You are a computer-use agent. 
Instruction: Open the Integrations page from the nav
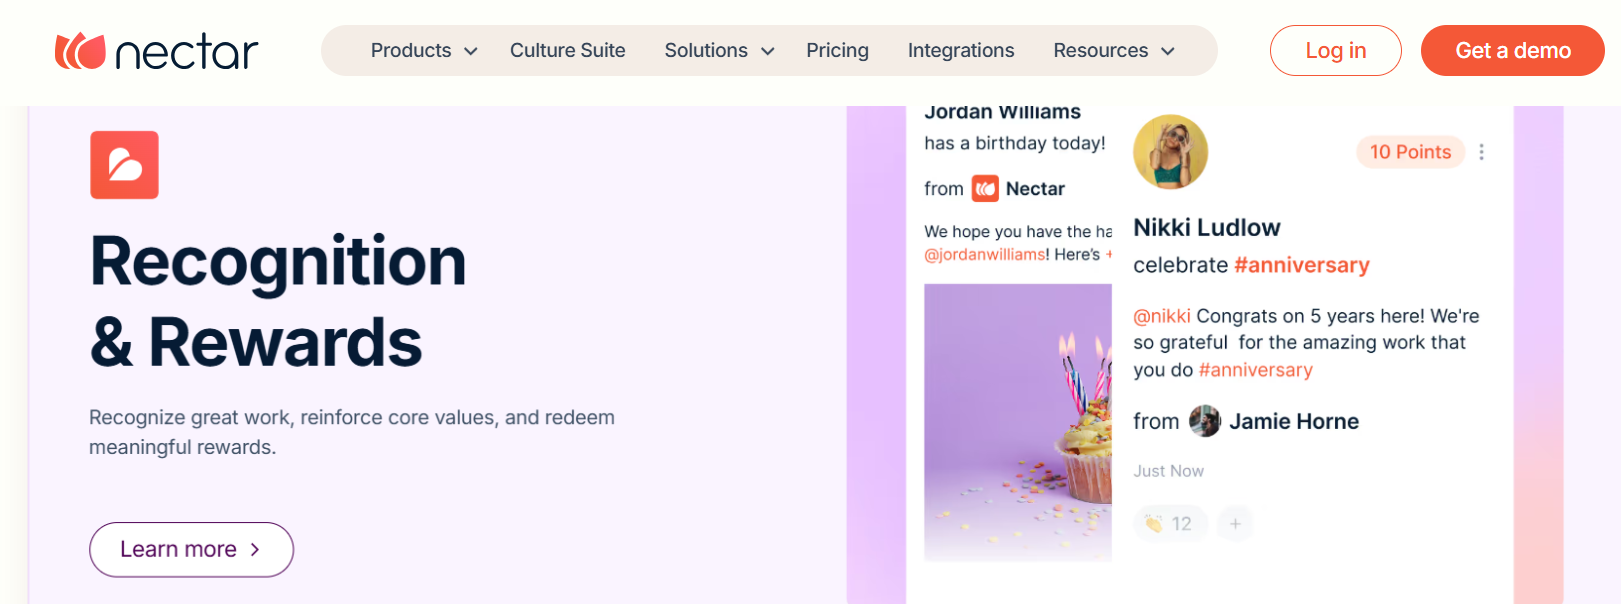(x=960, y=50)
